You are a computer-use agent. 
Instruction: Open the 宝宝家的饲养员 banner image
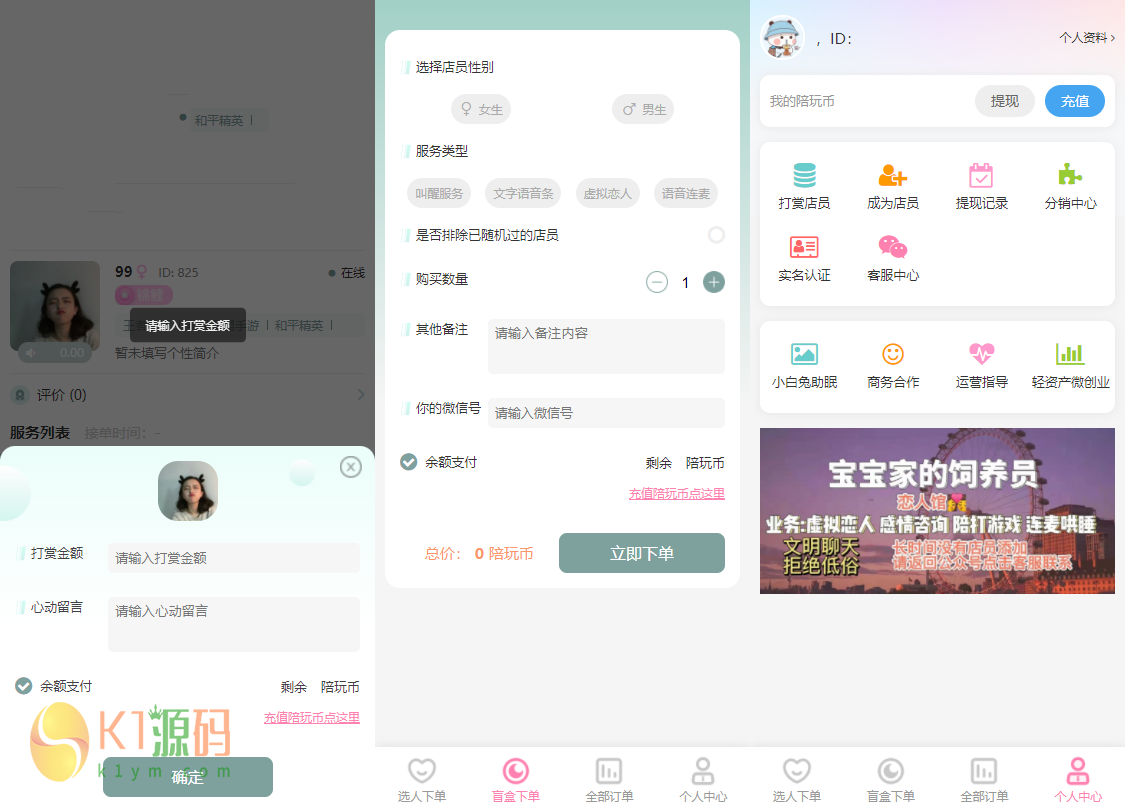[937, 511]
